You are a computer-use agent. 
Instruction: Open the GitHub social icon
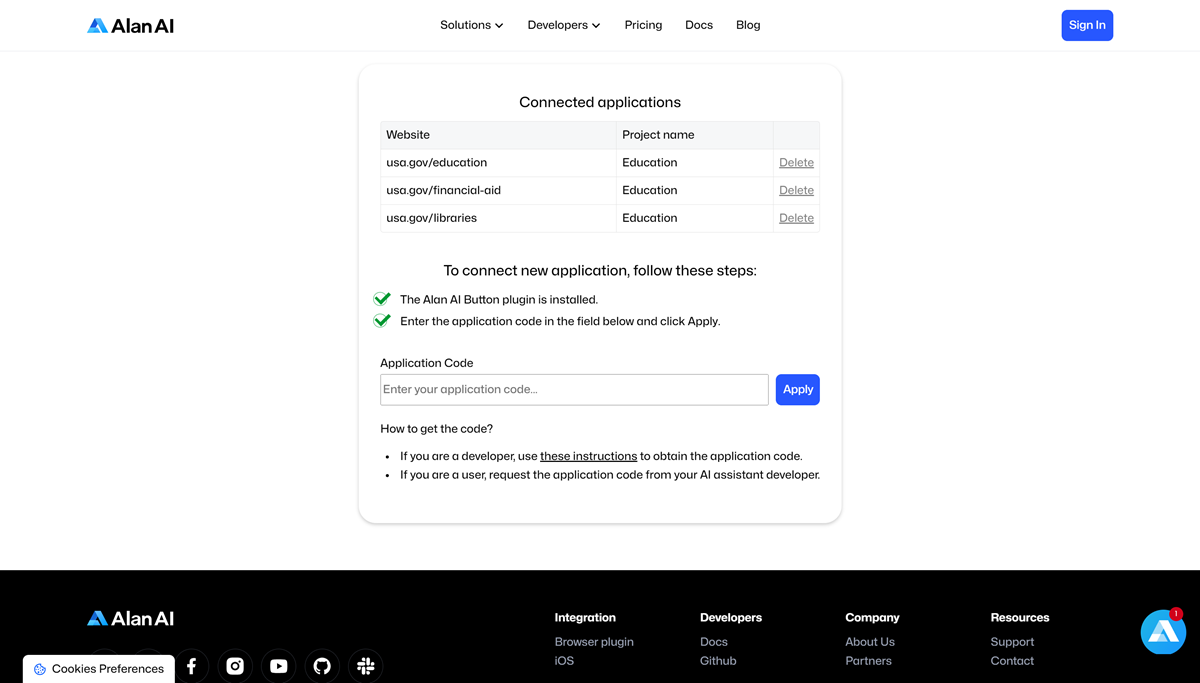322,666
